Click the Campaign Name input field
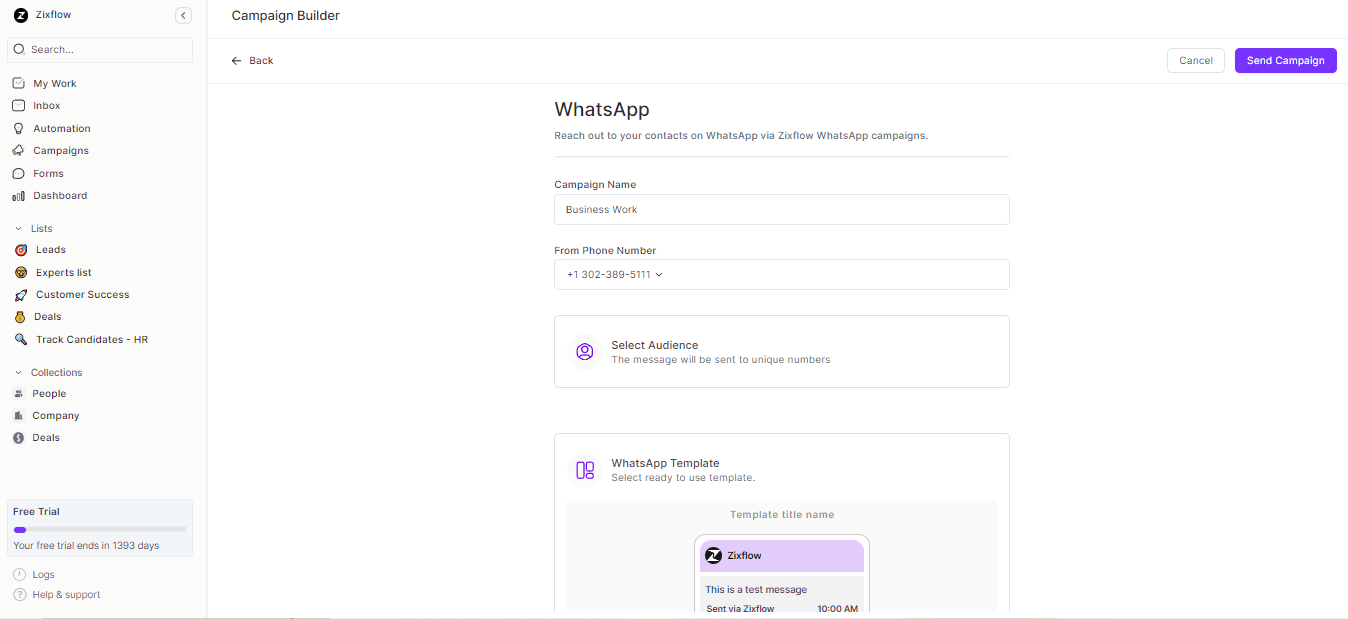Viewport: 1348px width, 619px height. (x=781, y=209)
